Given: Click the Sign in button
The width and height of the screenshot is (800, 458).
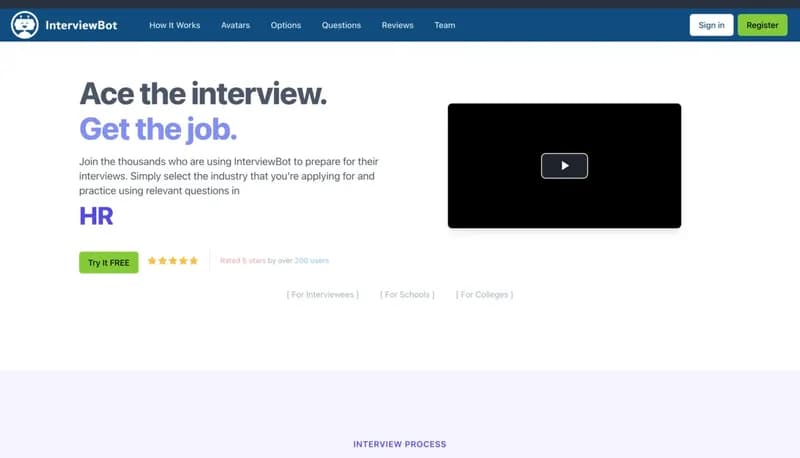Looking at the screenshot, I should [711, 25].
